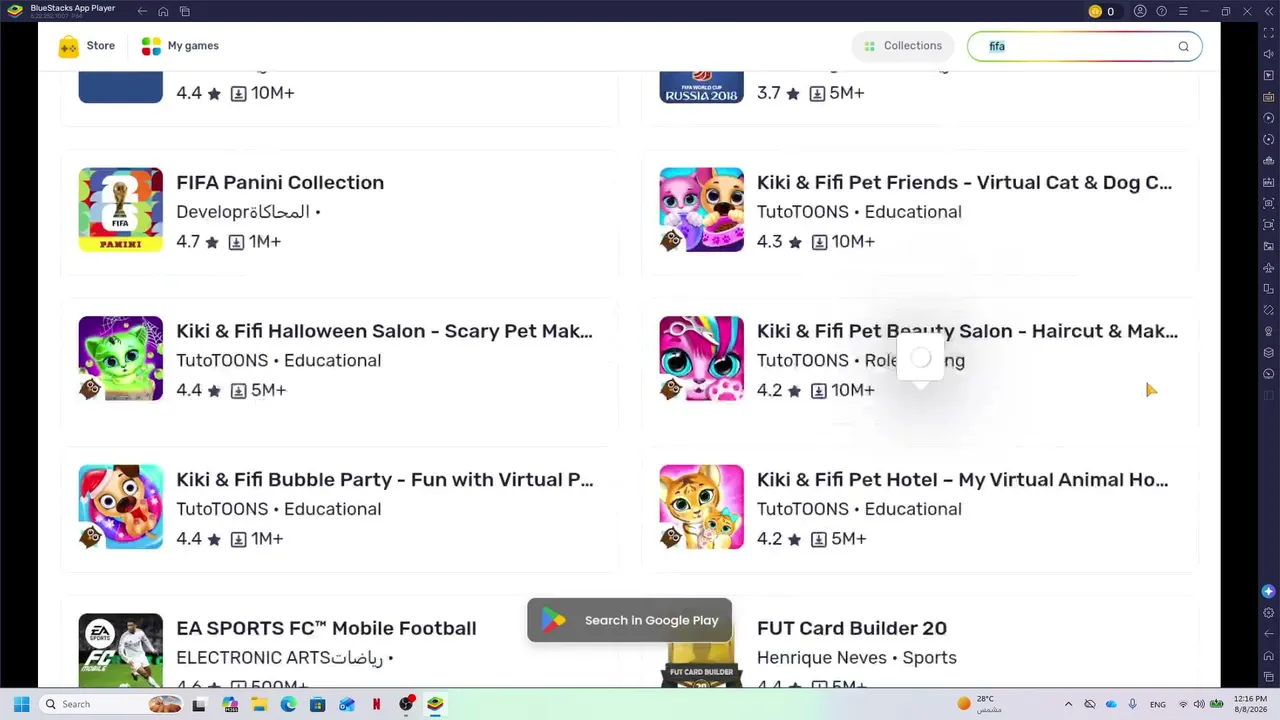
Task: Select EA SPORTS FC Mobile Football title
Action: (326, 628)
